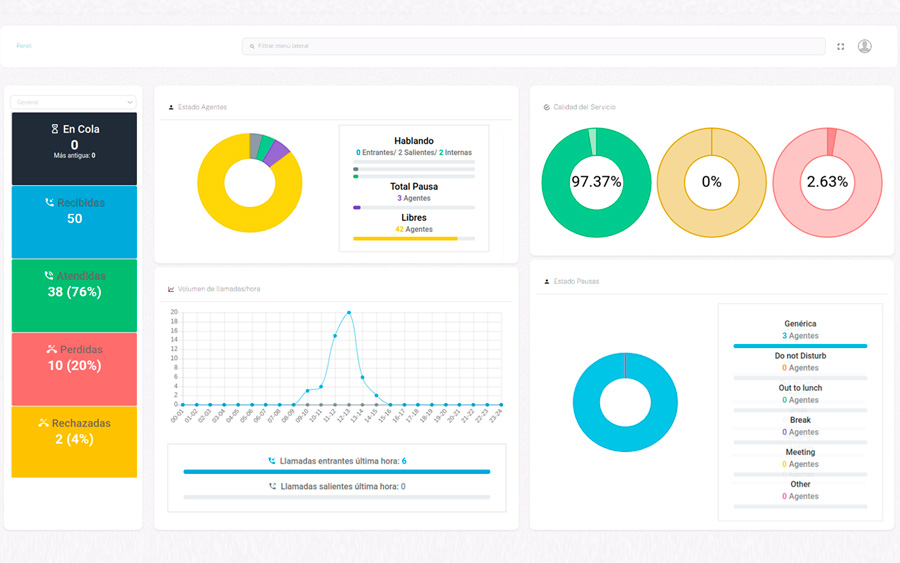Select the Rechazadas 2 (4%) card

74,442
